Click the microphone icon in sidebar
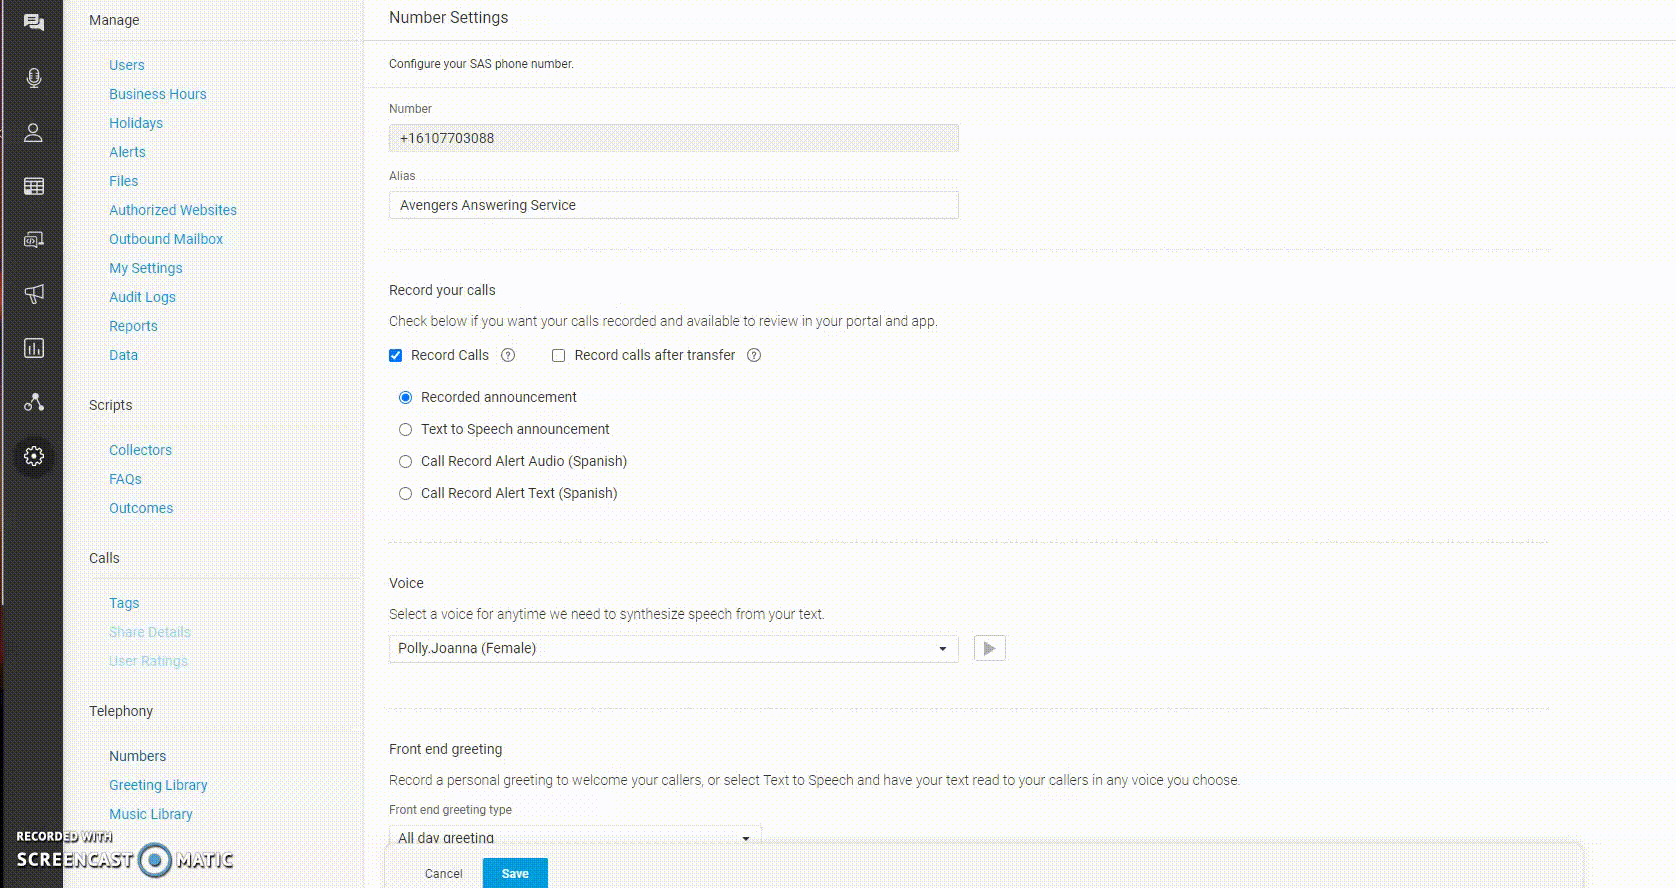Viewport: 1676px width, 888px height. (34, 78)
